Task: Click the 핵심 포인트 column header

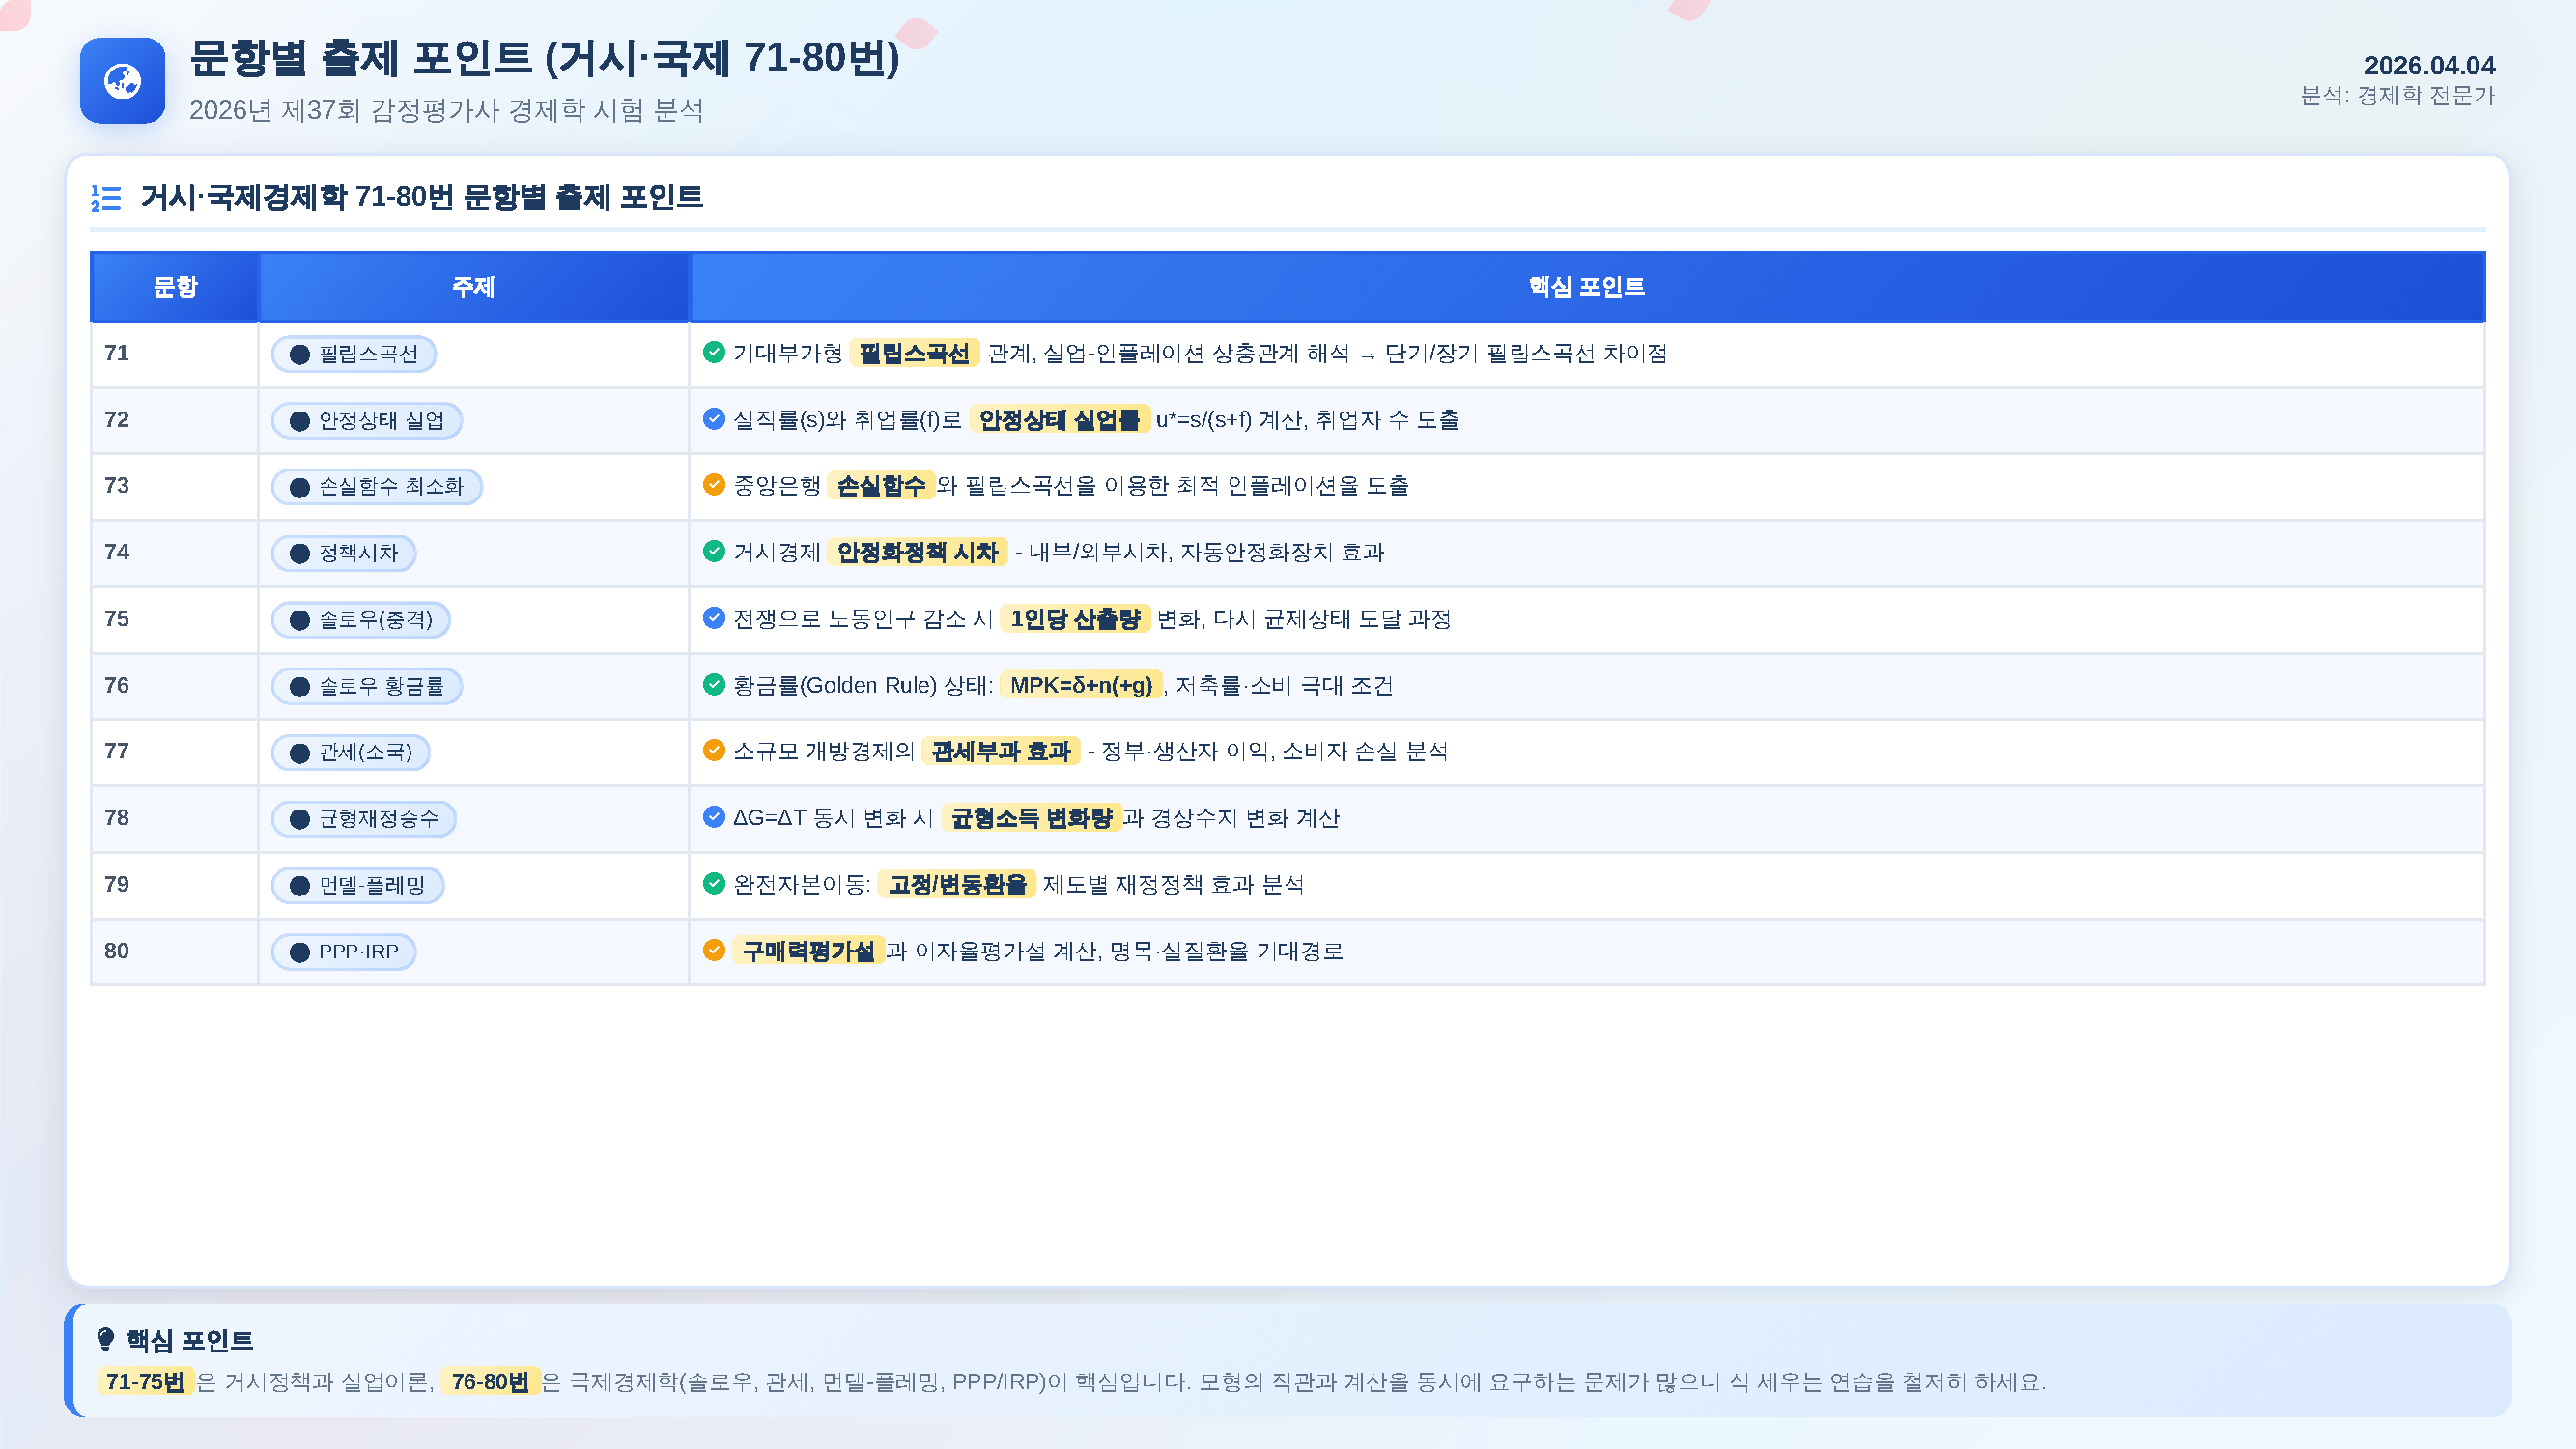Action: (1586, 287)
